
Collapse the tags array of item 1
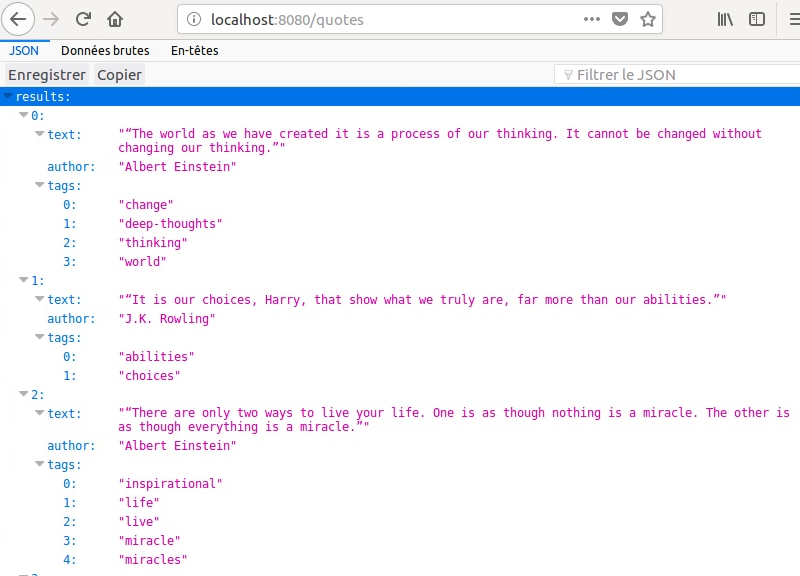click(x=40, y=337)
